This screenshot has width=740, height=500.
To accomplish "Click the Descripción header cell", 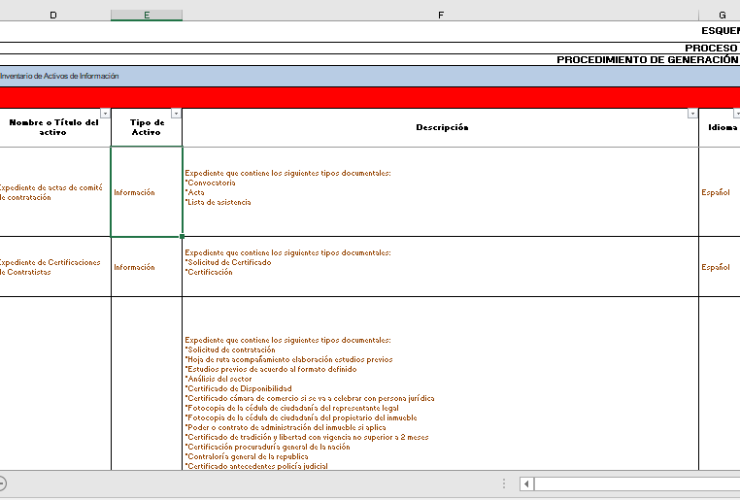I will point(440,127).
